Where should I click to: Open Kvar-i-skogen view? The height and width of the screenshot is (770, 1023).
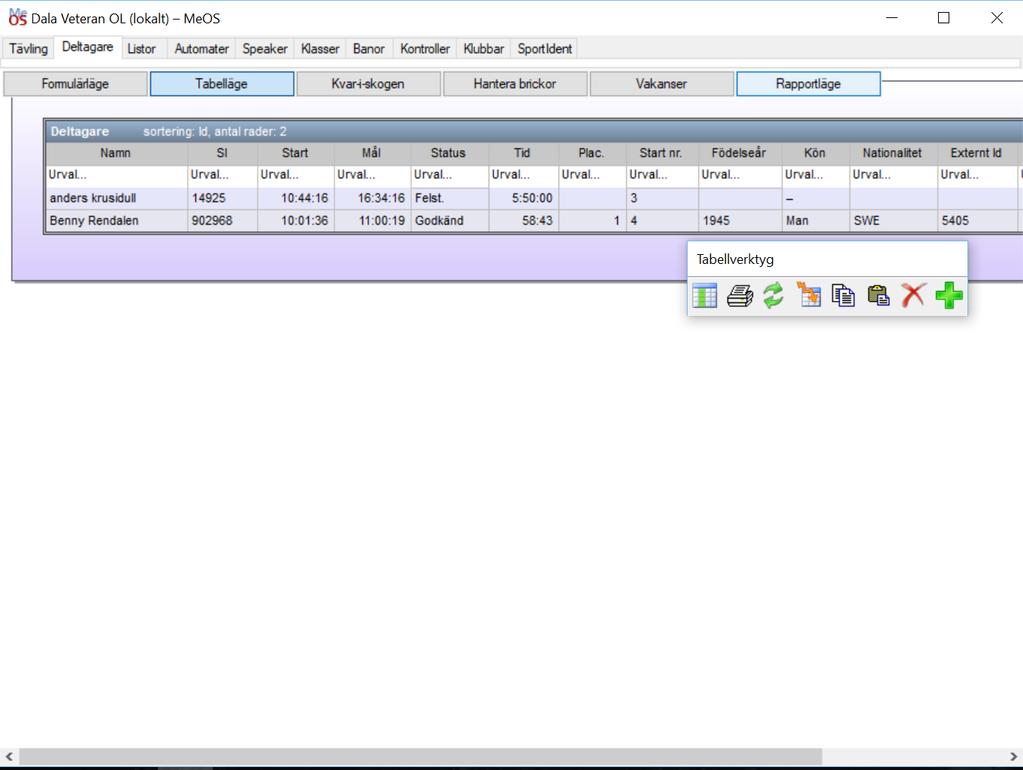pyautogui.click(x=369, y=84)
